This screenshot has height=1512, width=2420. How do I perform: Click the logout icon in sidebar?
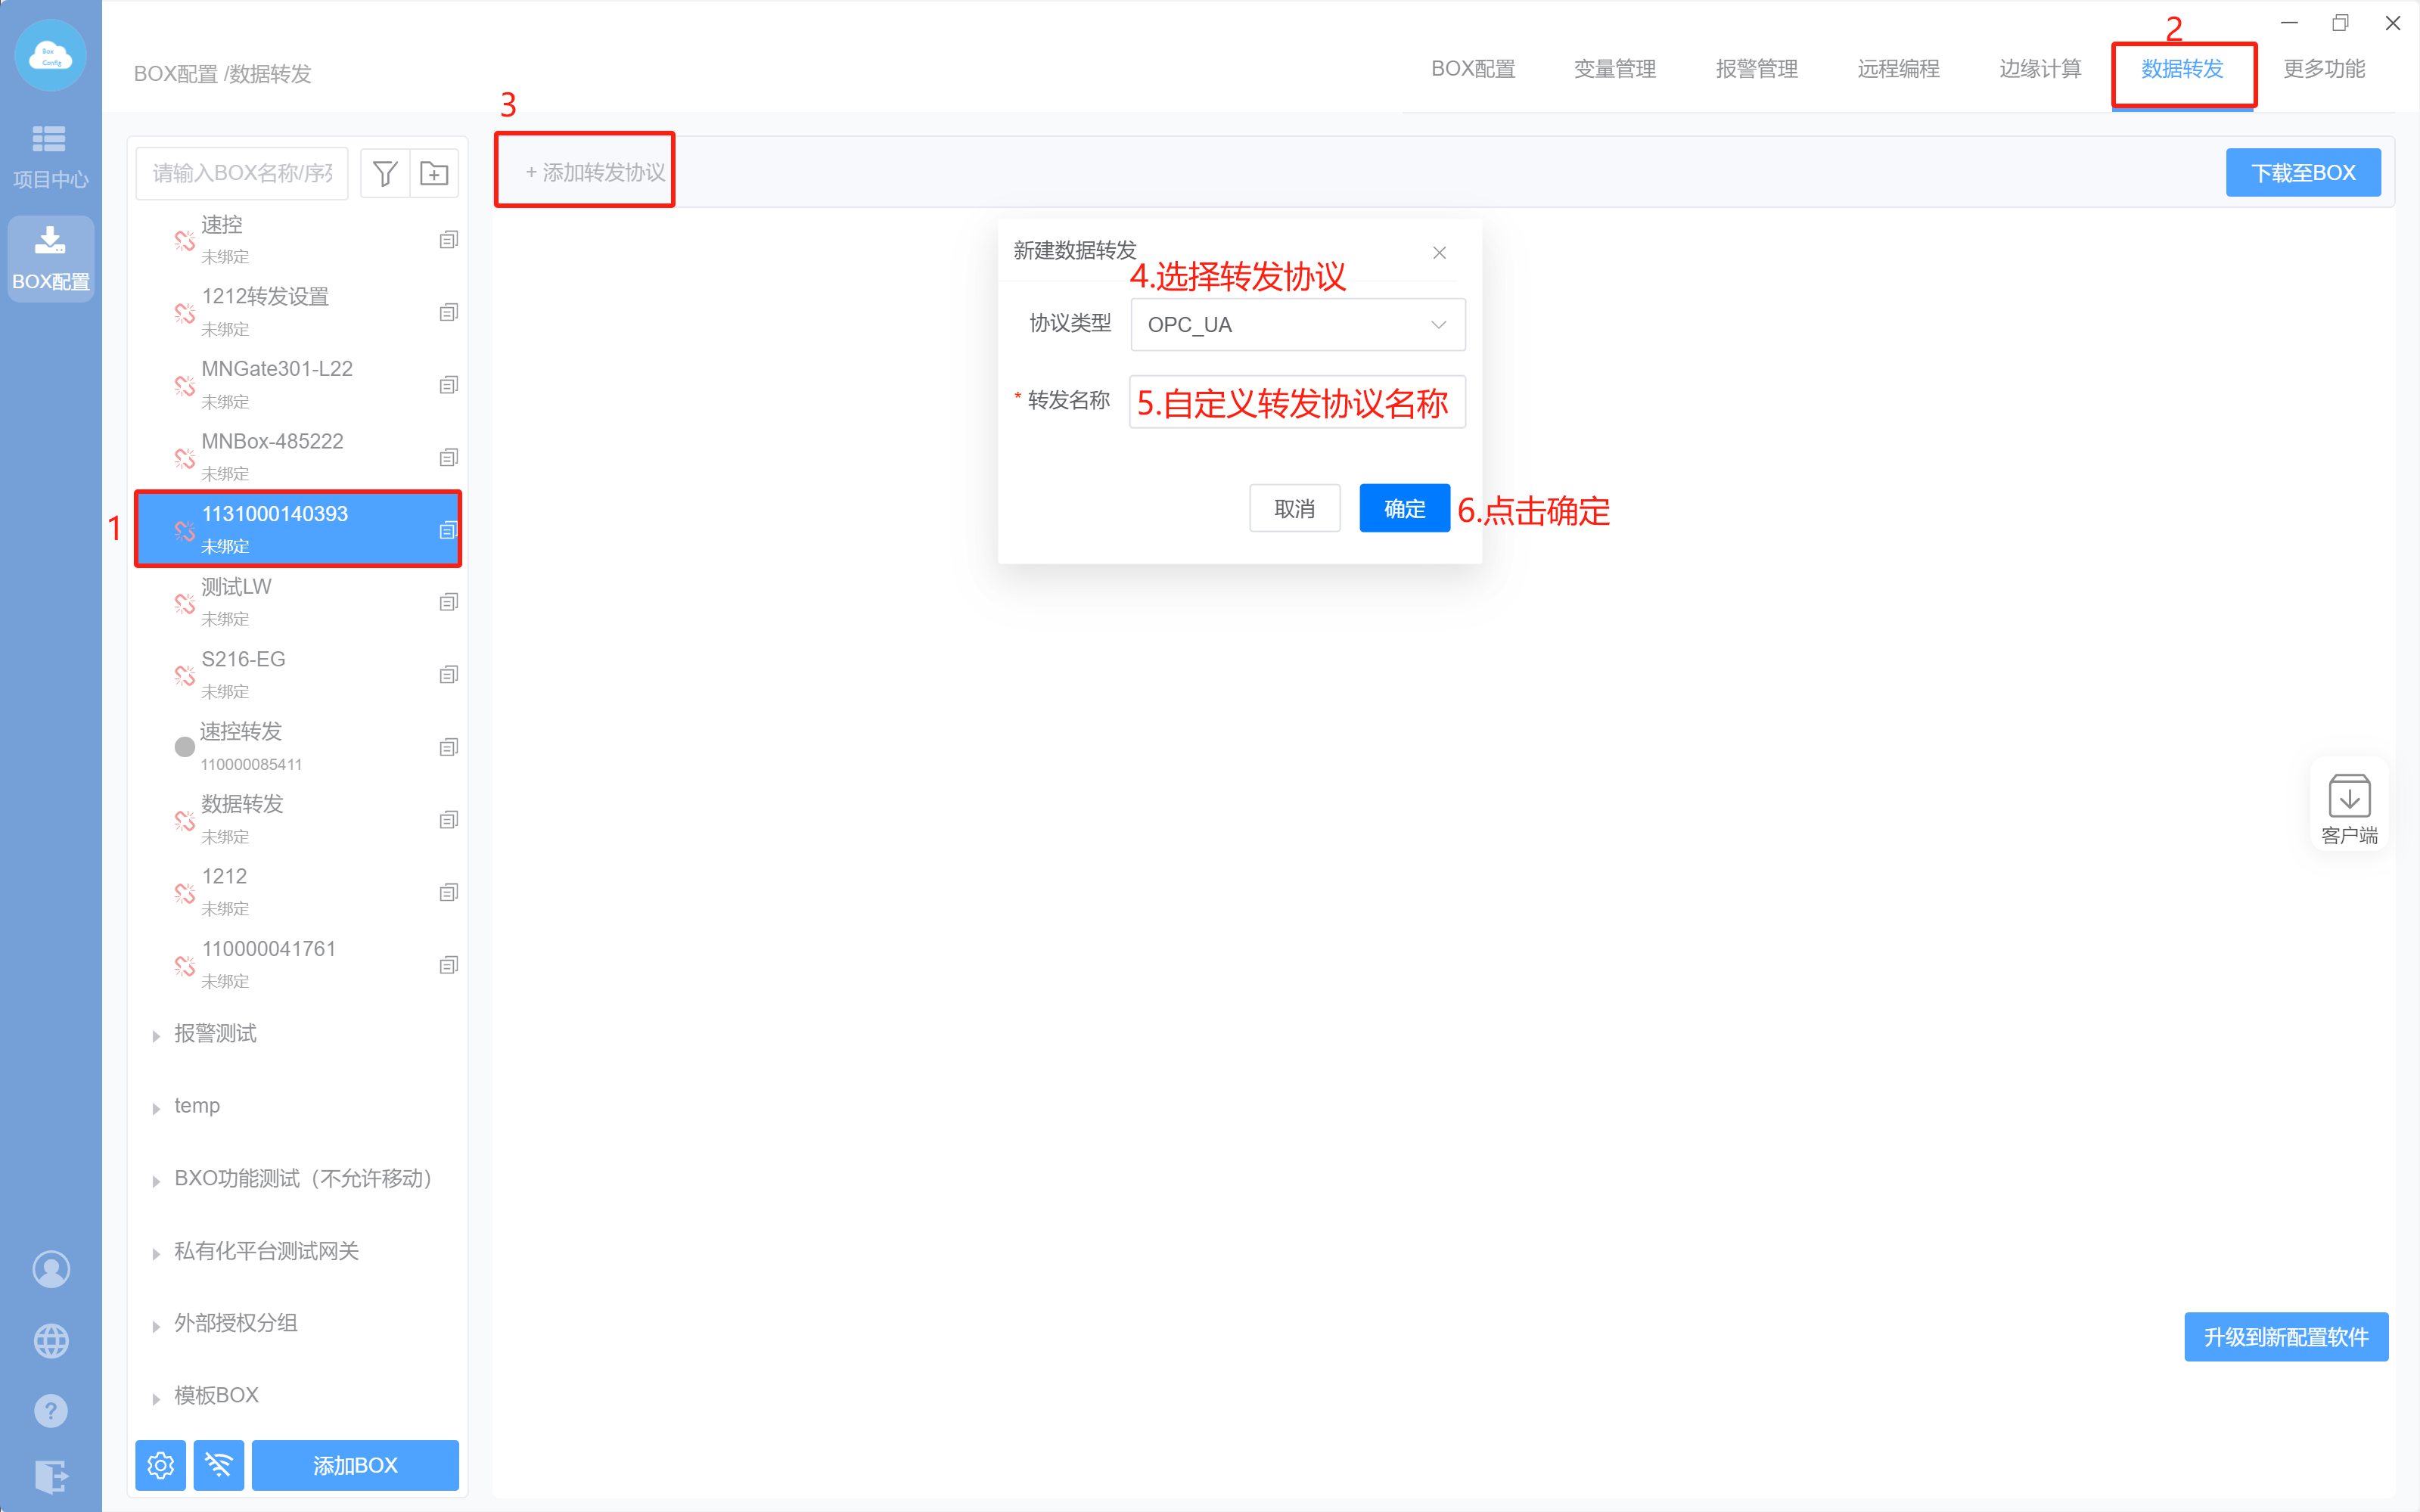(51, 1476)
